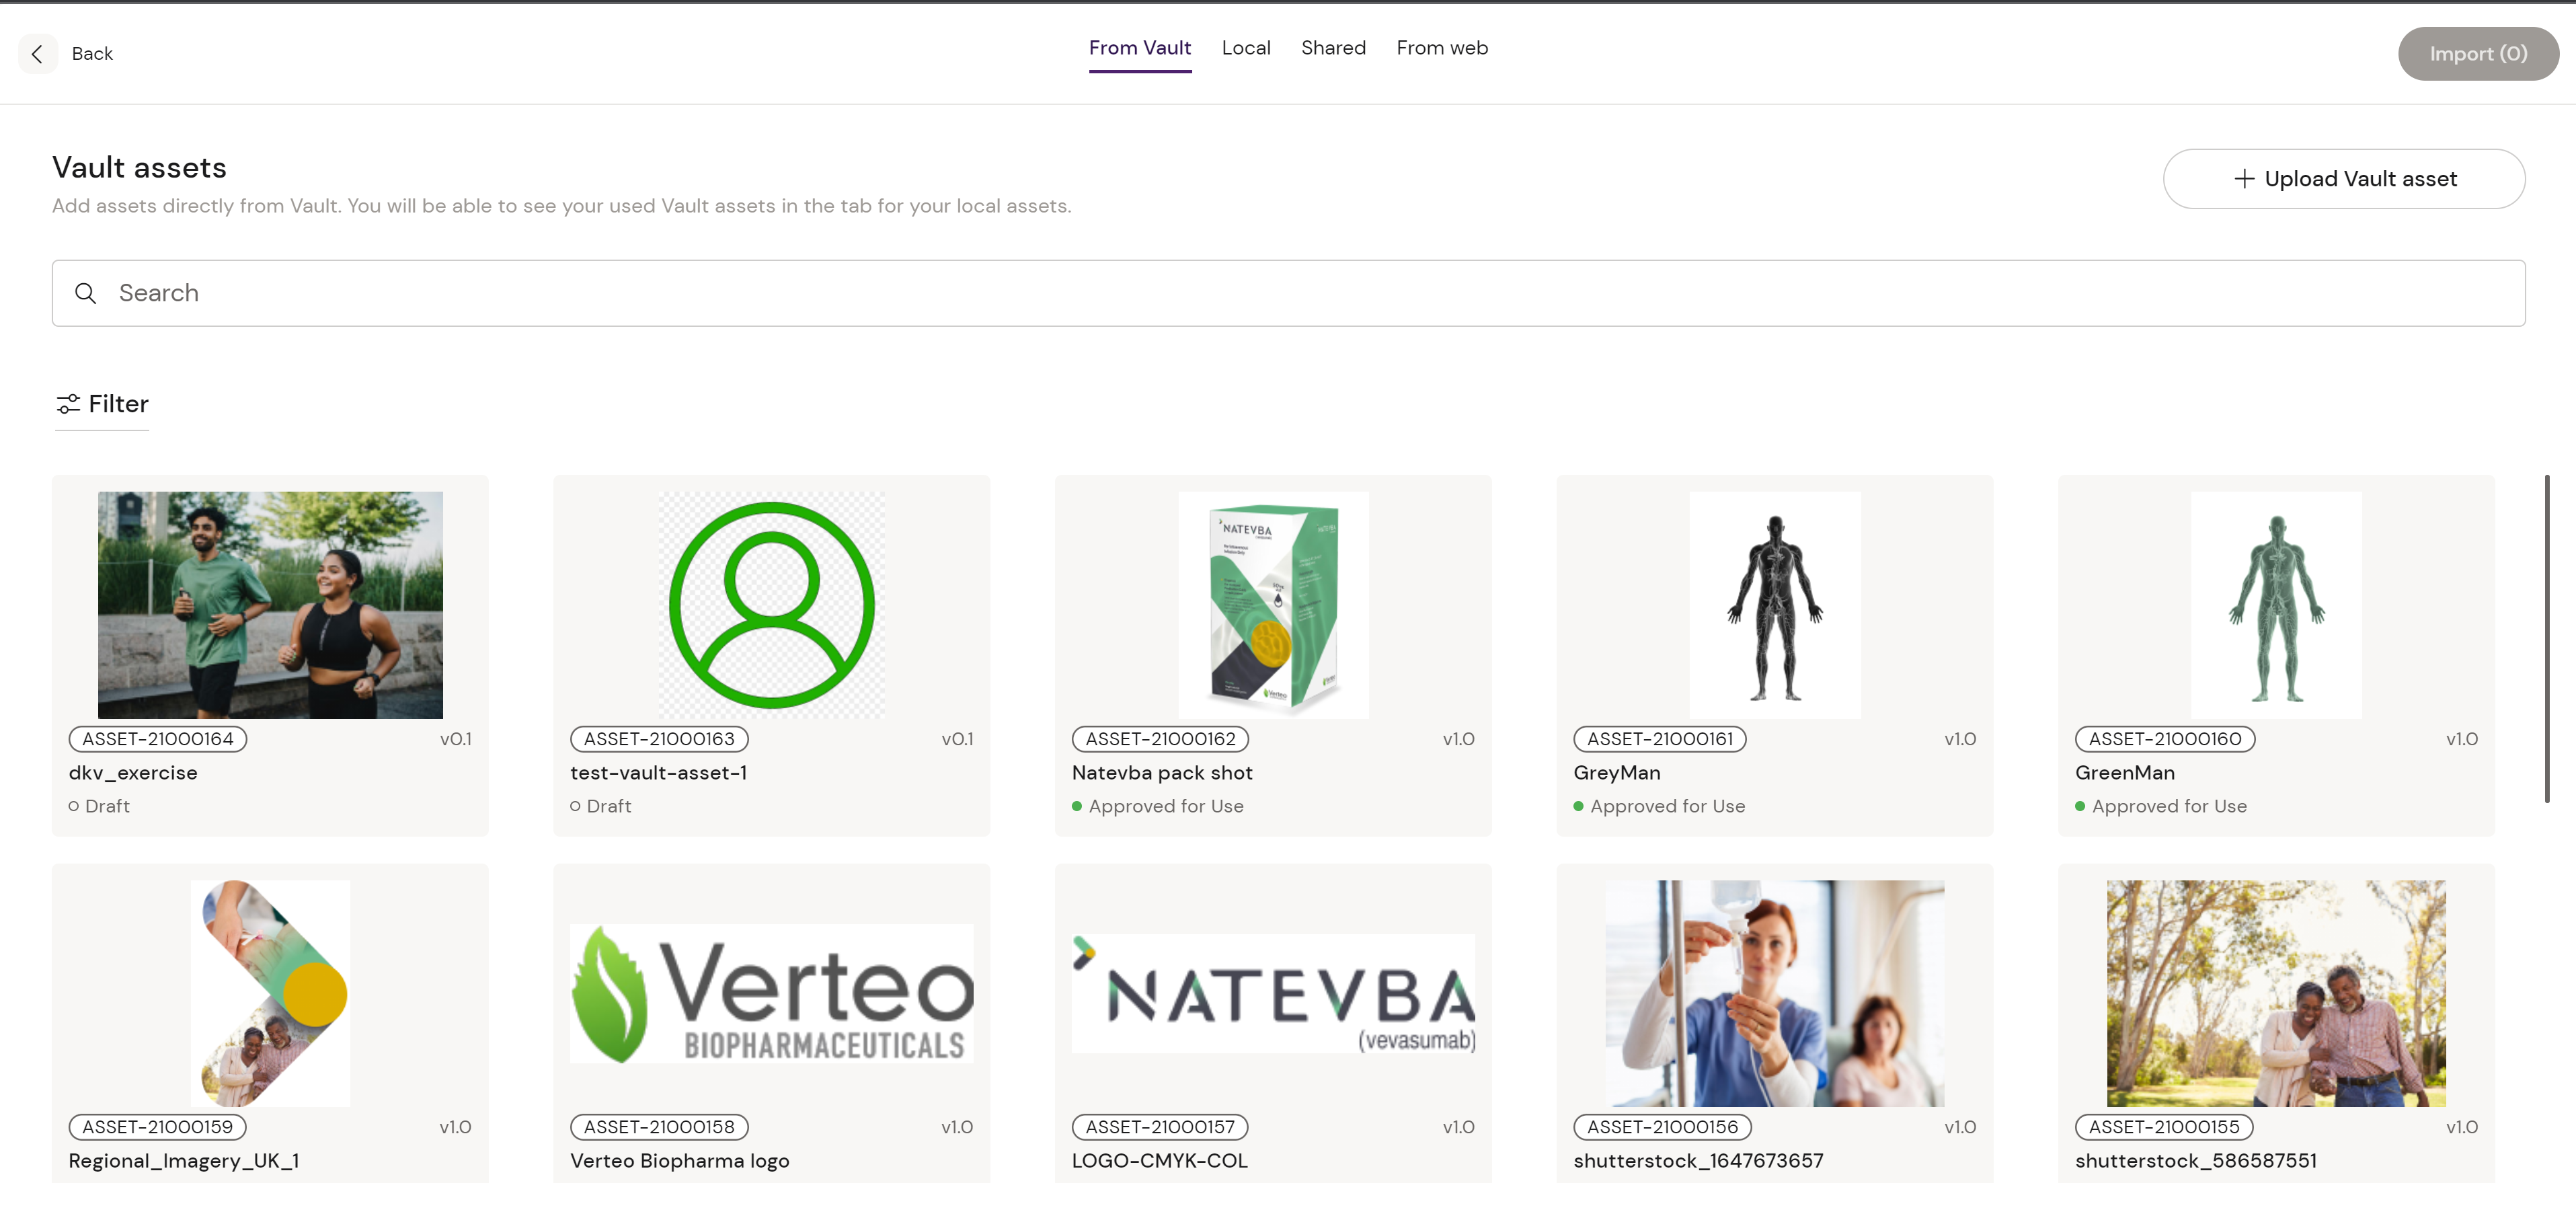Select the Verteo Biopharmaceuticals logo asset
The image size is (2576, 1216).
771,993
